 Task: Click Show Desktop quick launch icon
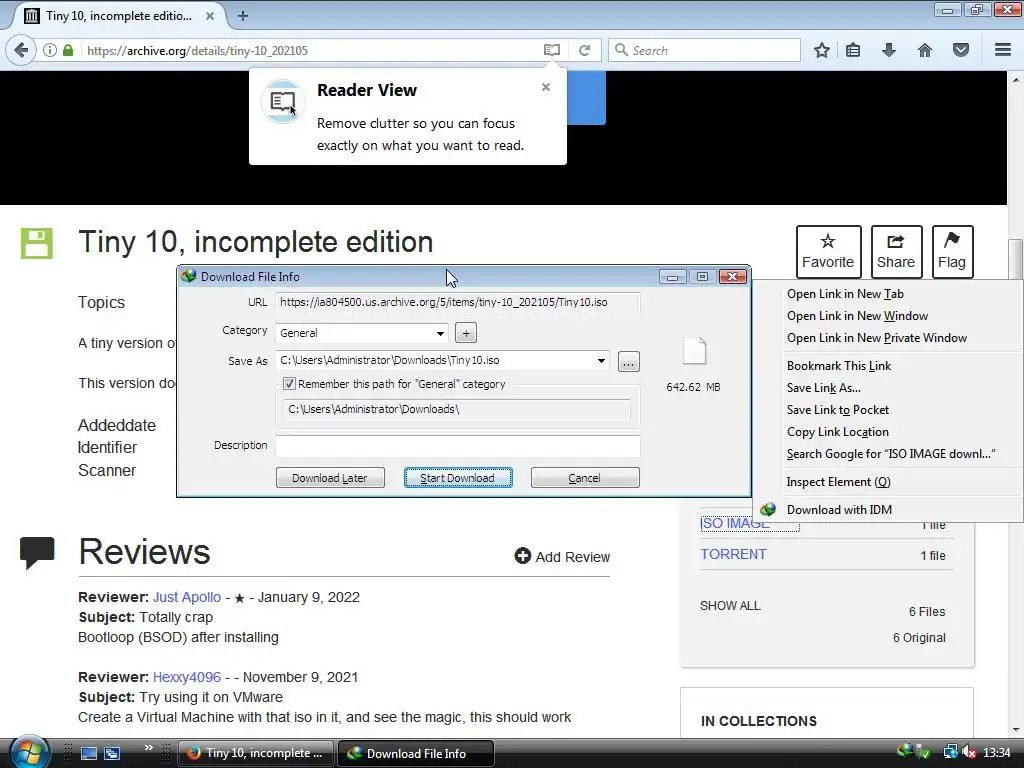coord(89,753)
